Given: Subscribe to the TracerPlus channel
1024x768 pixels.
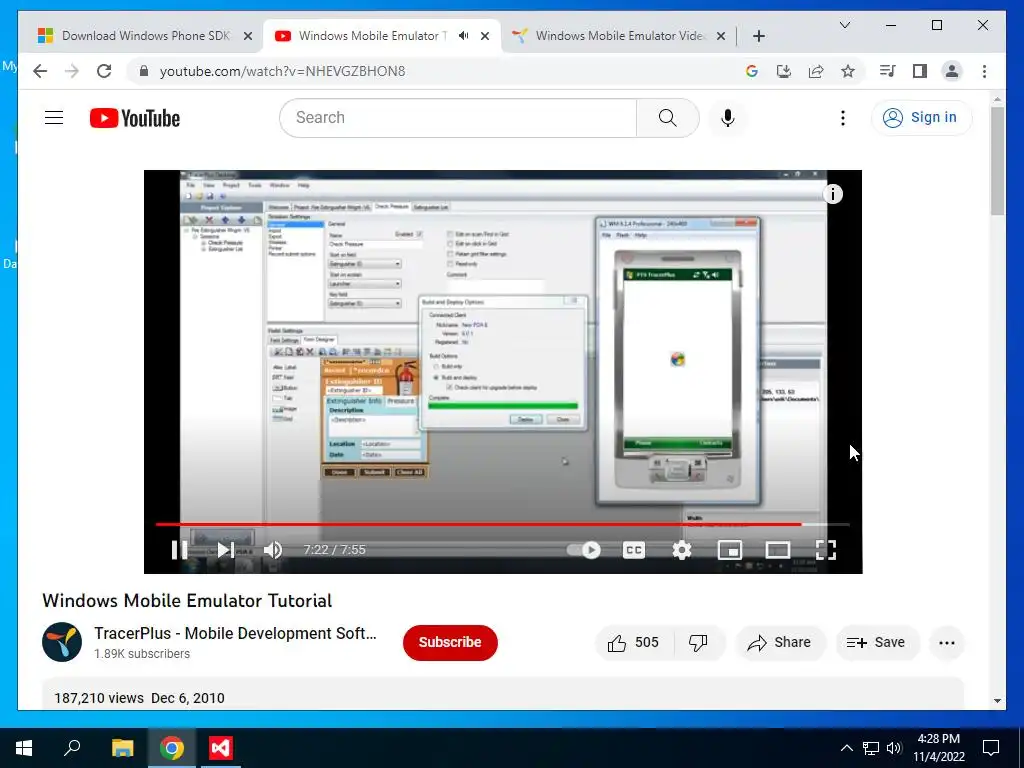Looking at the screenshot, I should point(450,643).
